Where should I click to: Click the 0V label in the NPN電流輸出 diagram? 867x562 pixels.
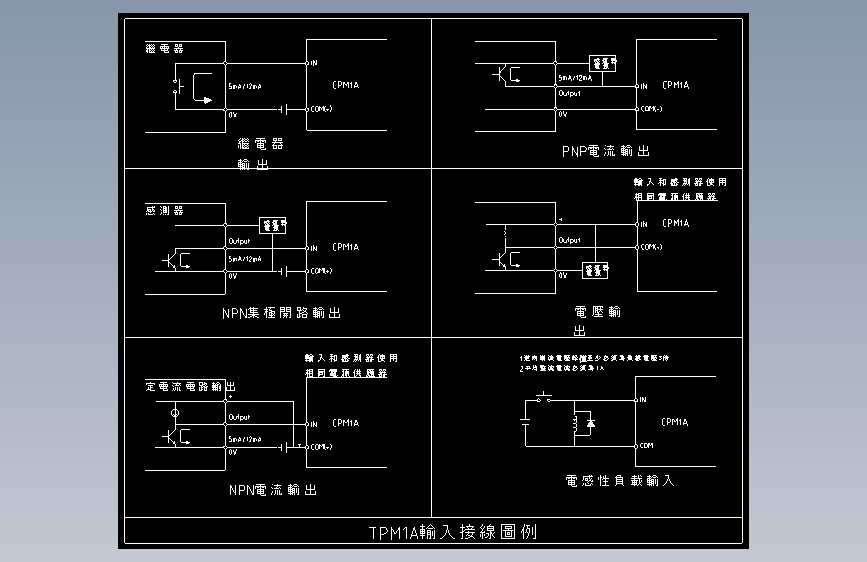(x=233, y=452)
